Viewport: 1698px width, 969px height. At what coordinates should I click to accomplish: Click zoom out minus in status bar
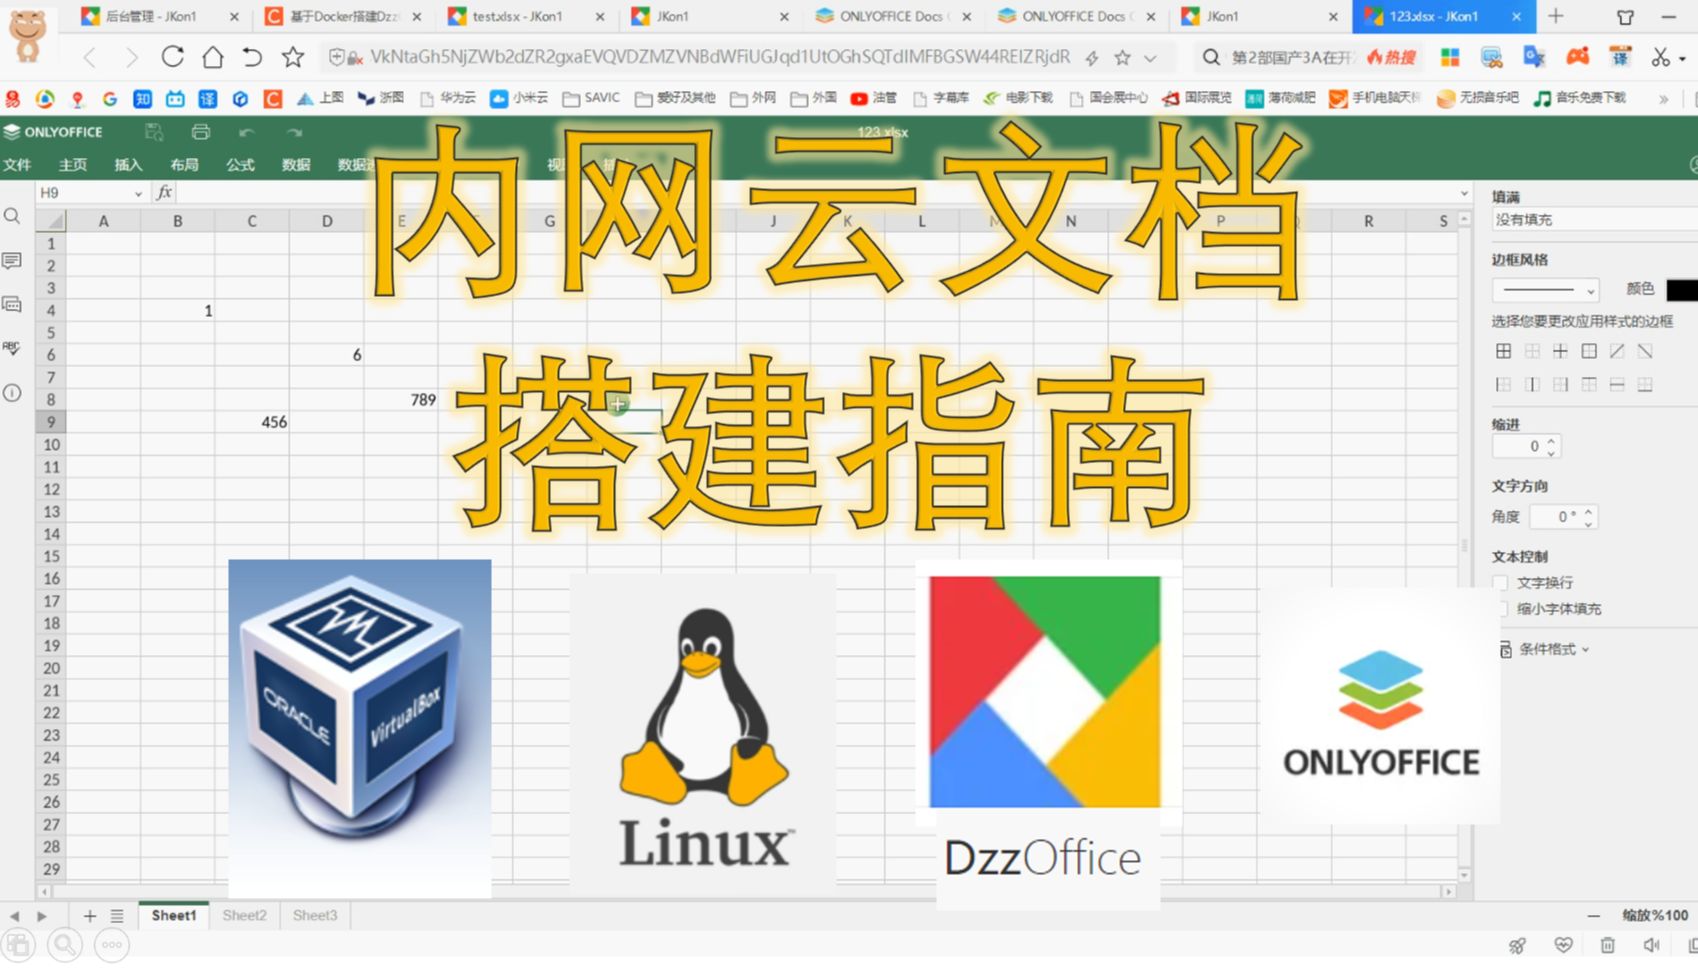(x=1593, y=915)
